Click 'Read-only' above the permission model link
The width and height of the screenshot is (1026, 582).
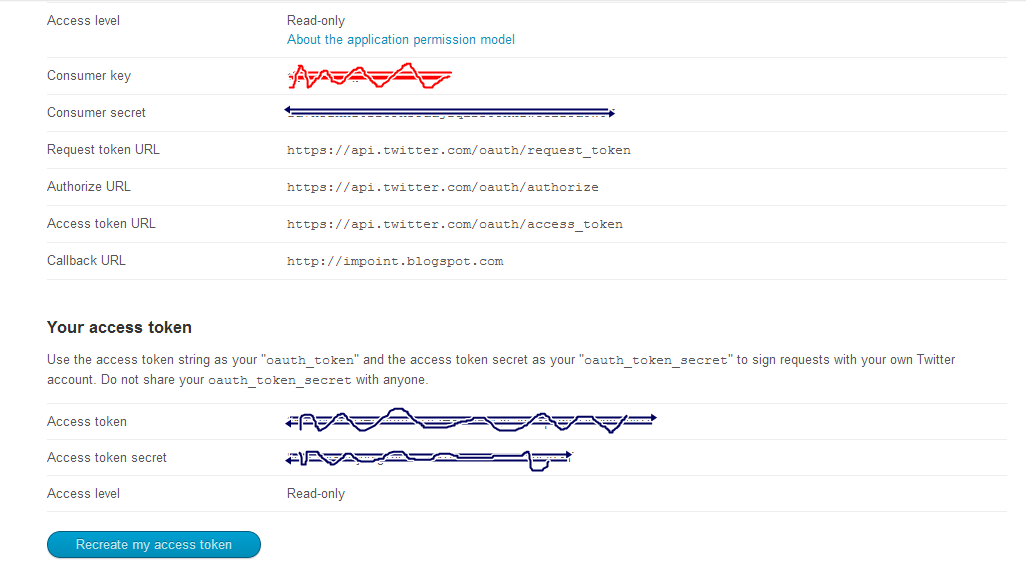click(316, 20)
